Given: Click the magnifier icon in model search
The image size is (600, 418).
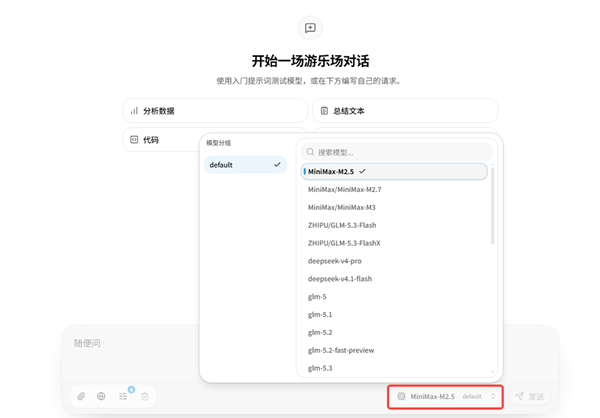Looking at the screenshot, I should tap(310, 152).
